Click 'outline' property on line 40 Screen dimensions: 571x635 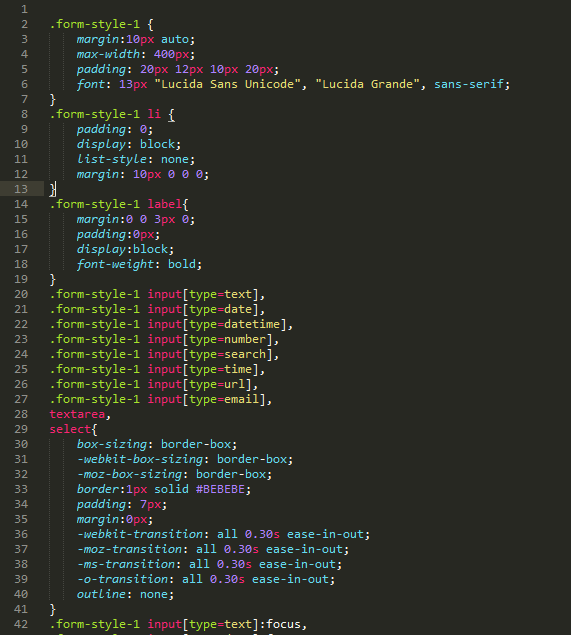click(x=101, y=594)
